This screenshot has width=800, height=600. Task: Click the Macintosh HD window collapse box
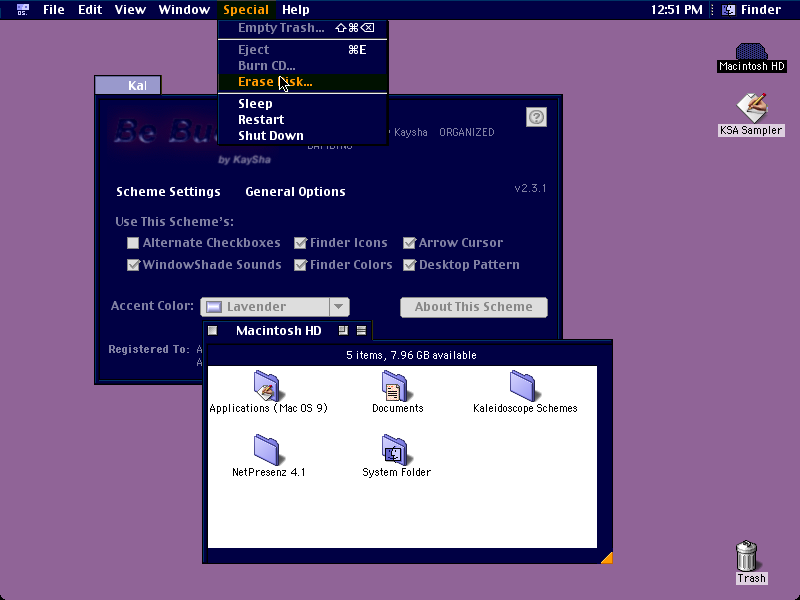(361, 331)
